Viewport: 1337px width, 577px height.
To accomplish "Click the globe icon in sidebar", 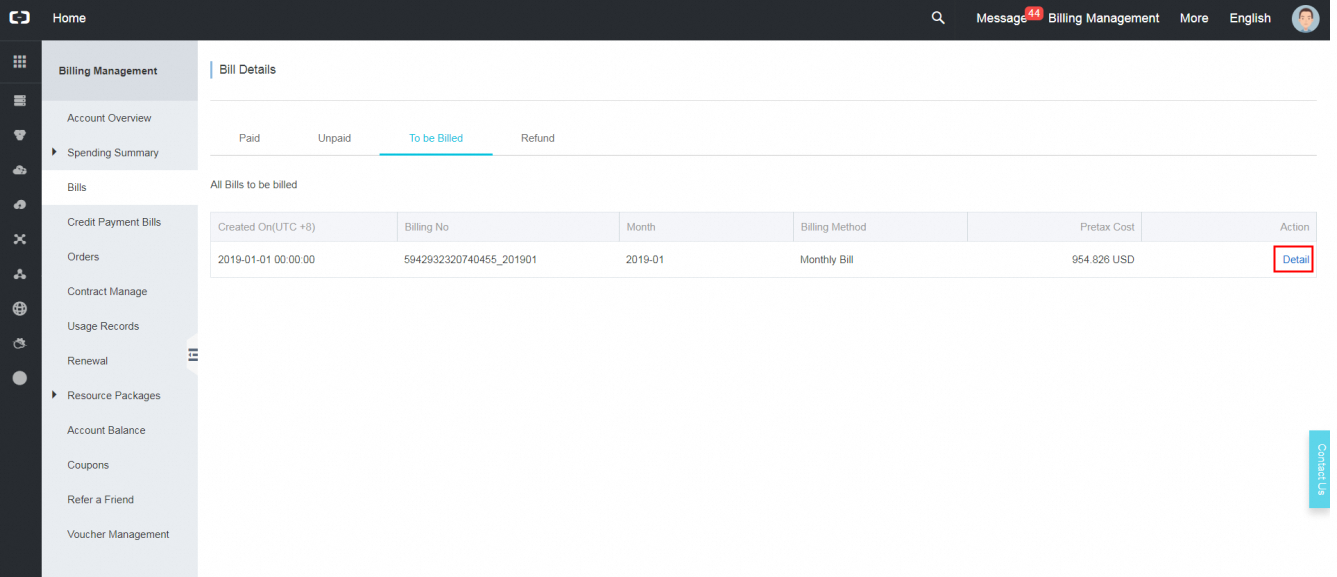I will [20, 309].
